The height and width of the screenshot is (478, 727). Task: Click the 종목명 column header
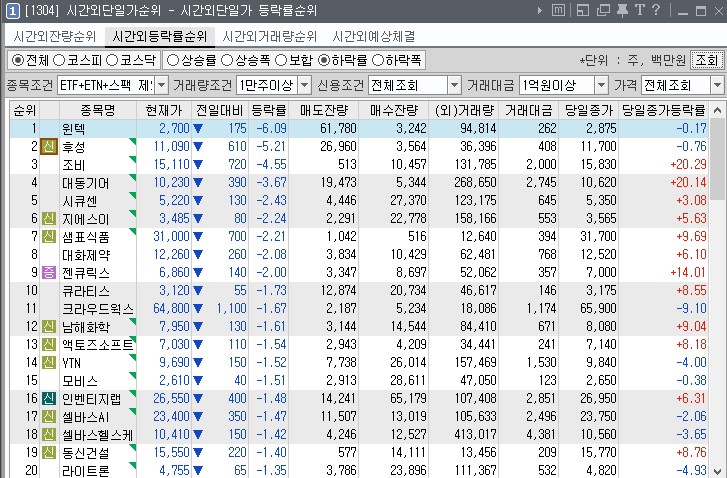click(98, 110)
